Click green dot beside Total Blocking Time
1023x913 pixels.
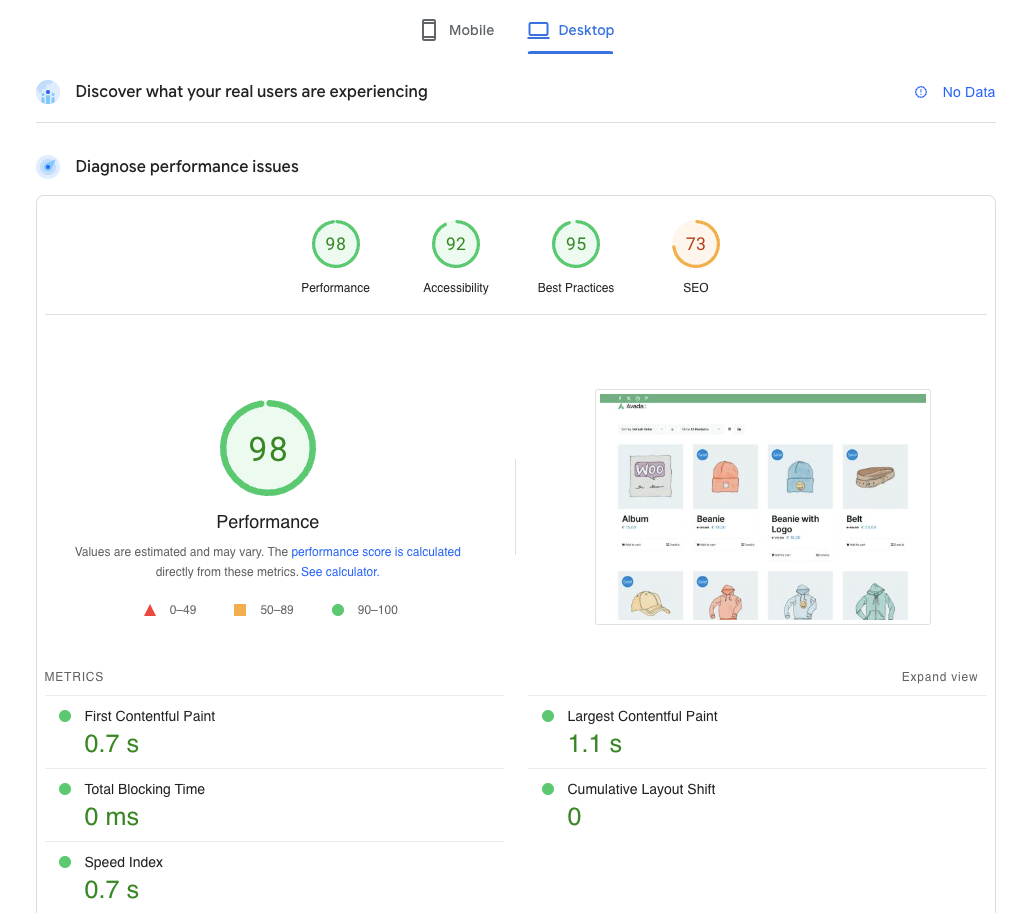(x=65, y=789)
